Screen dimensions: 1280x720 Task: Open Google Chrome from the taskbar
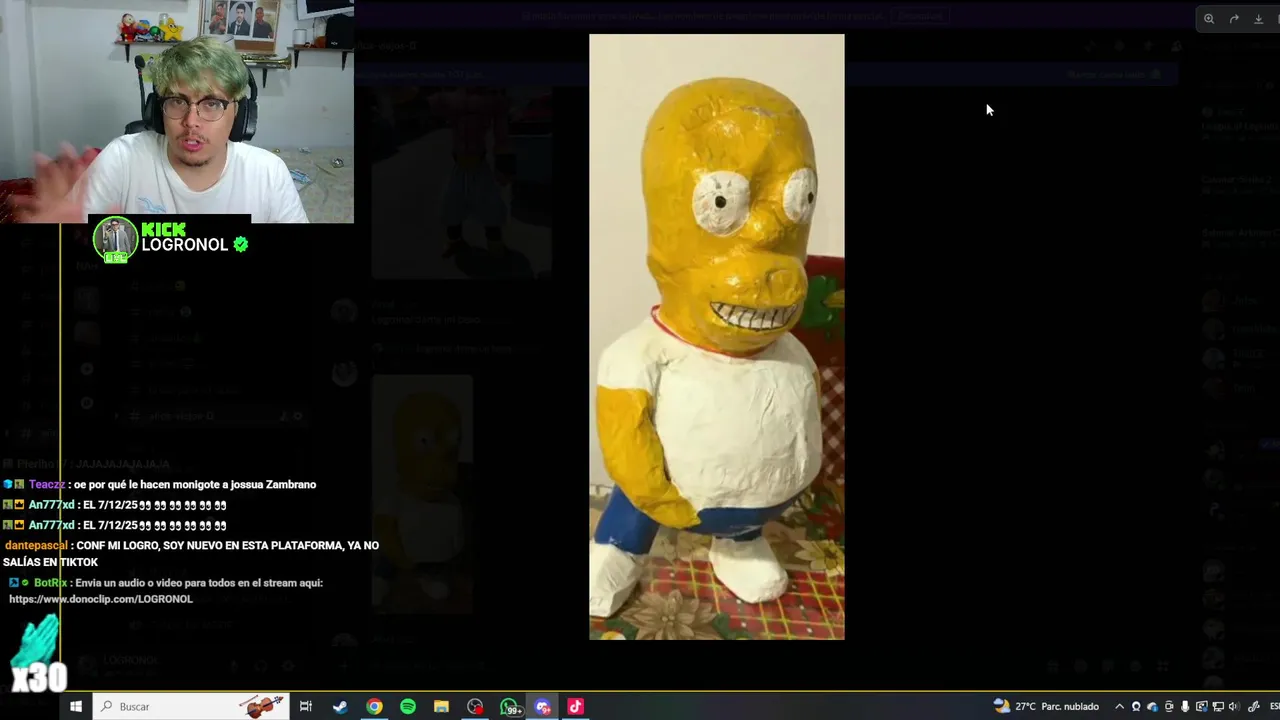pos(374,707)
